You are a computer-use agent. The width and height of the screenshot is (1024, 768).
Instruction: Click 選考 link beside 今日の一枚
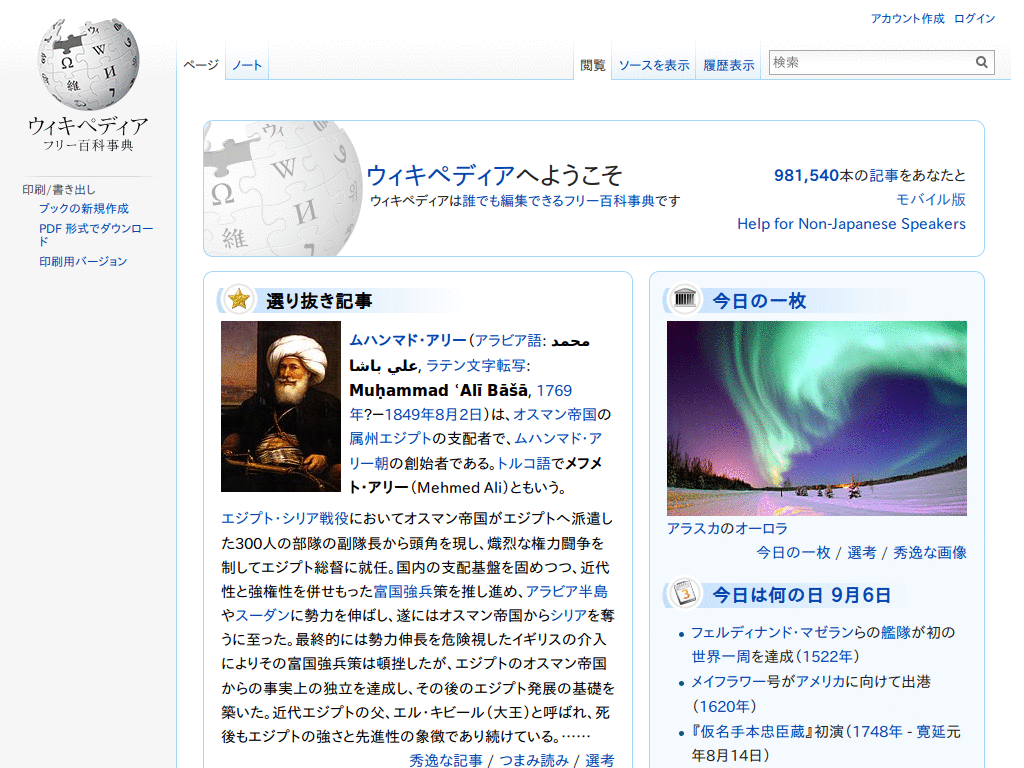861,552
